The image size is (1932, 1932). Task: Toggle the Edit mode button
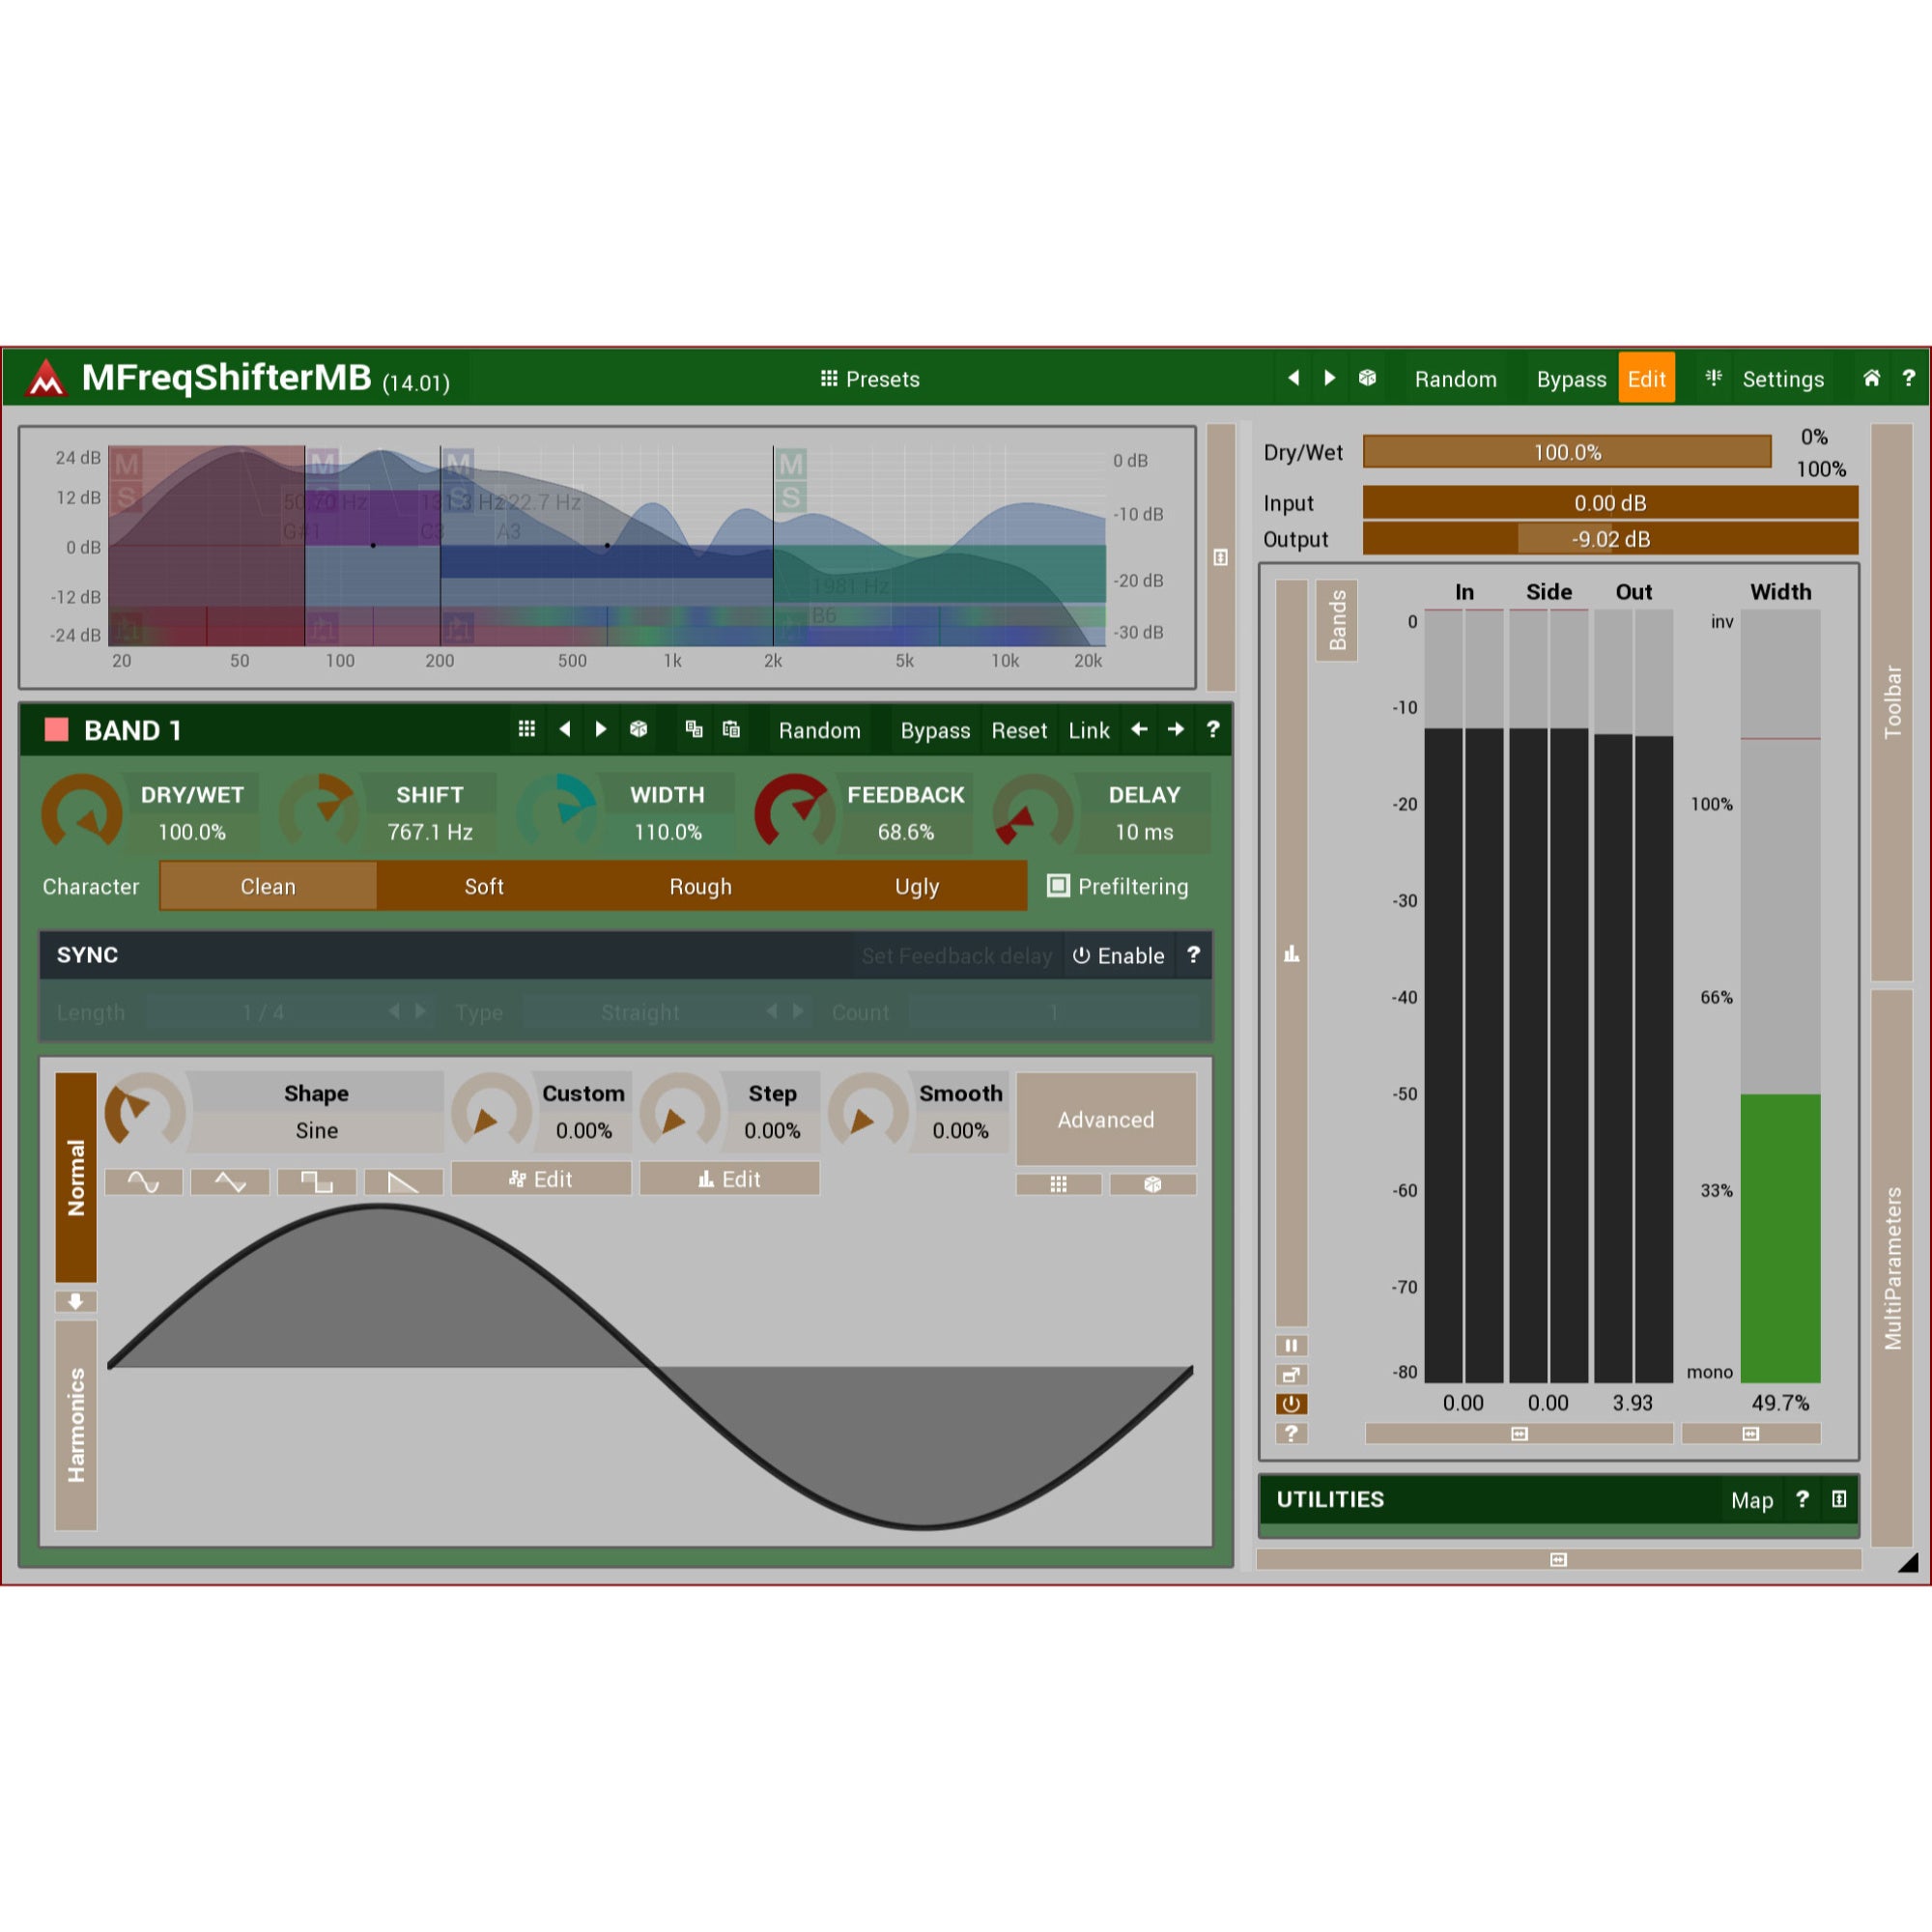[x=1646, y=379]
